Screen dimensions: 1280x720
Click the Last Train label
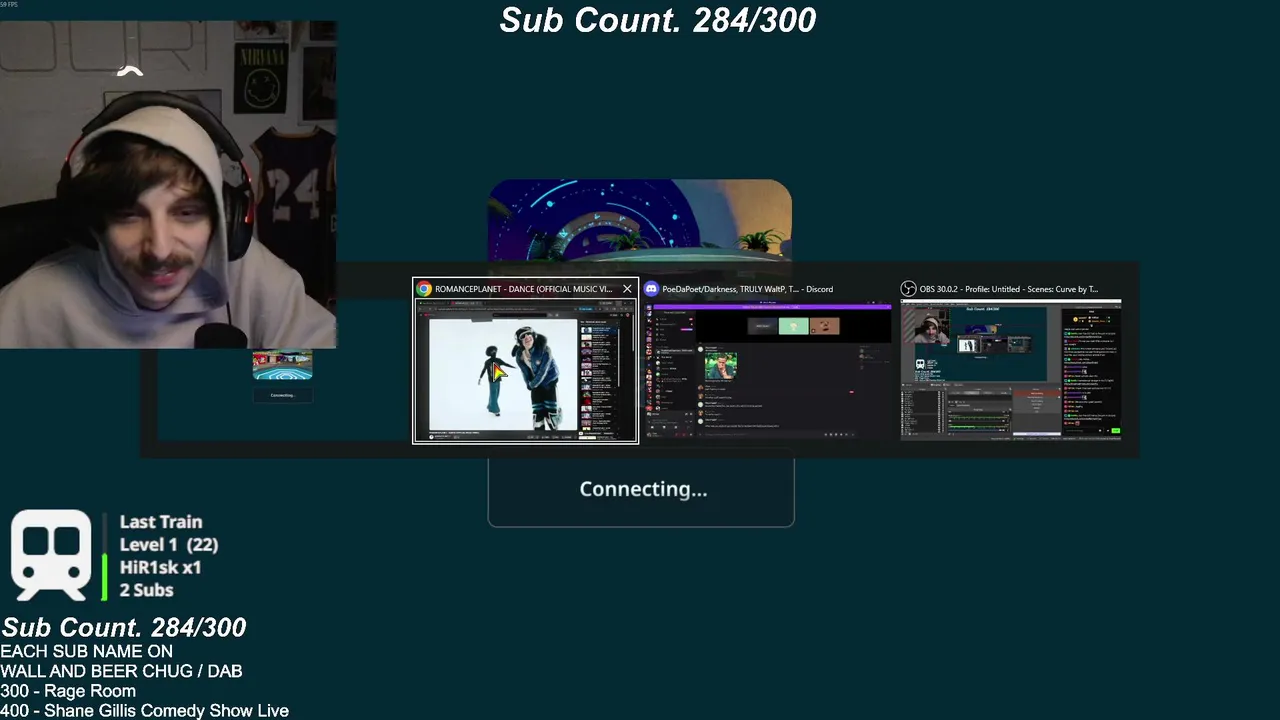pyautogui.click(x=161, y=522)
